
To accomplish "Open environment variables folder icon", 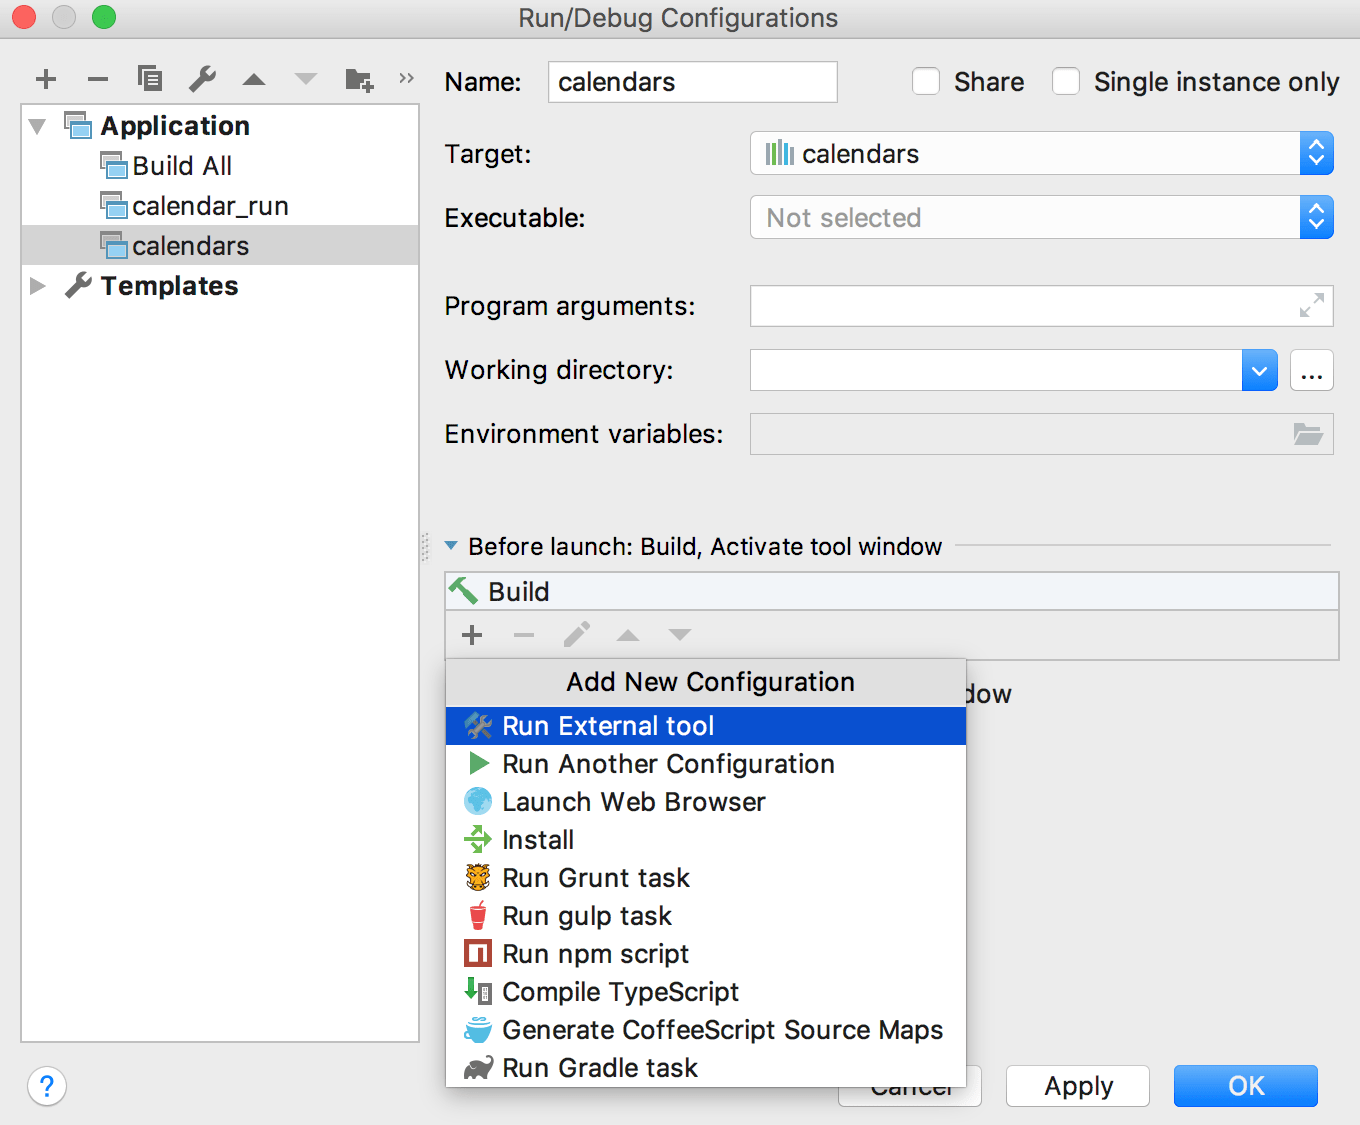I will [1308, 434].
